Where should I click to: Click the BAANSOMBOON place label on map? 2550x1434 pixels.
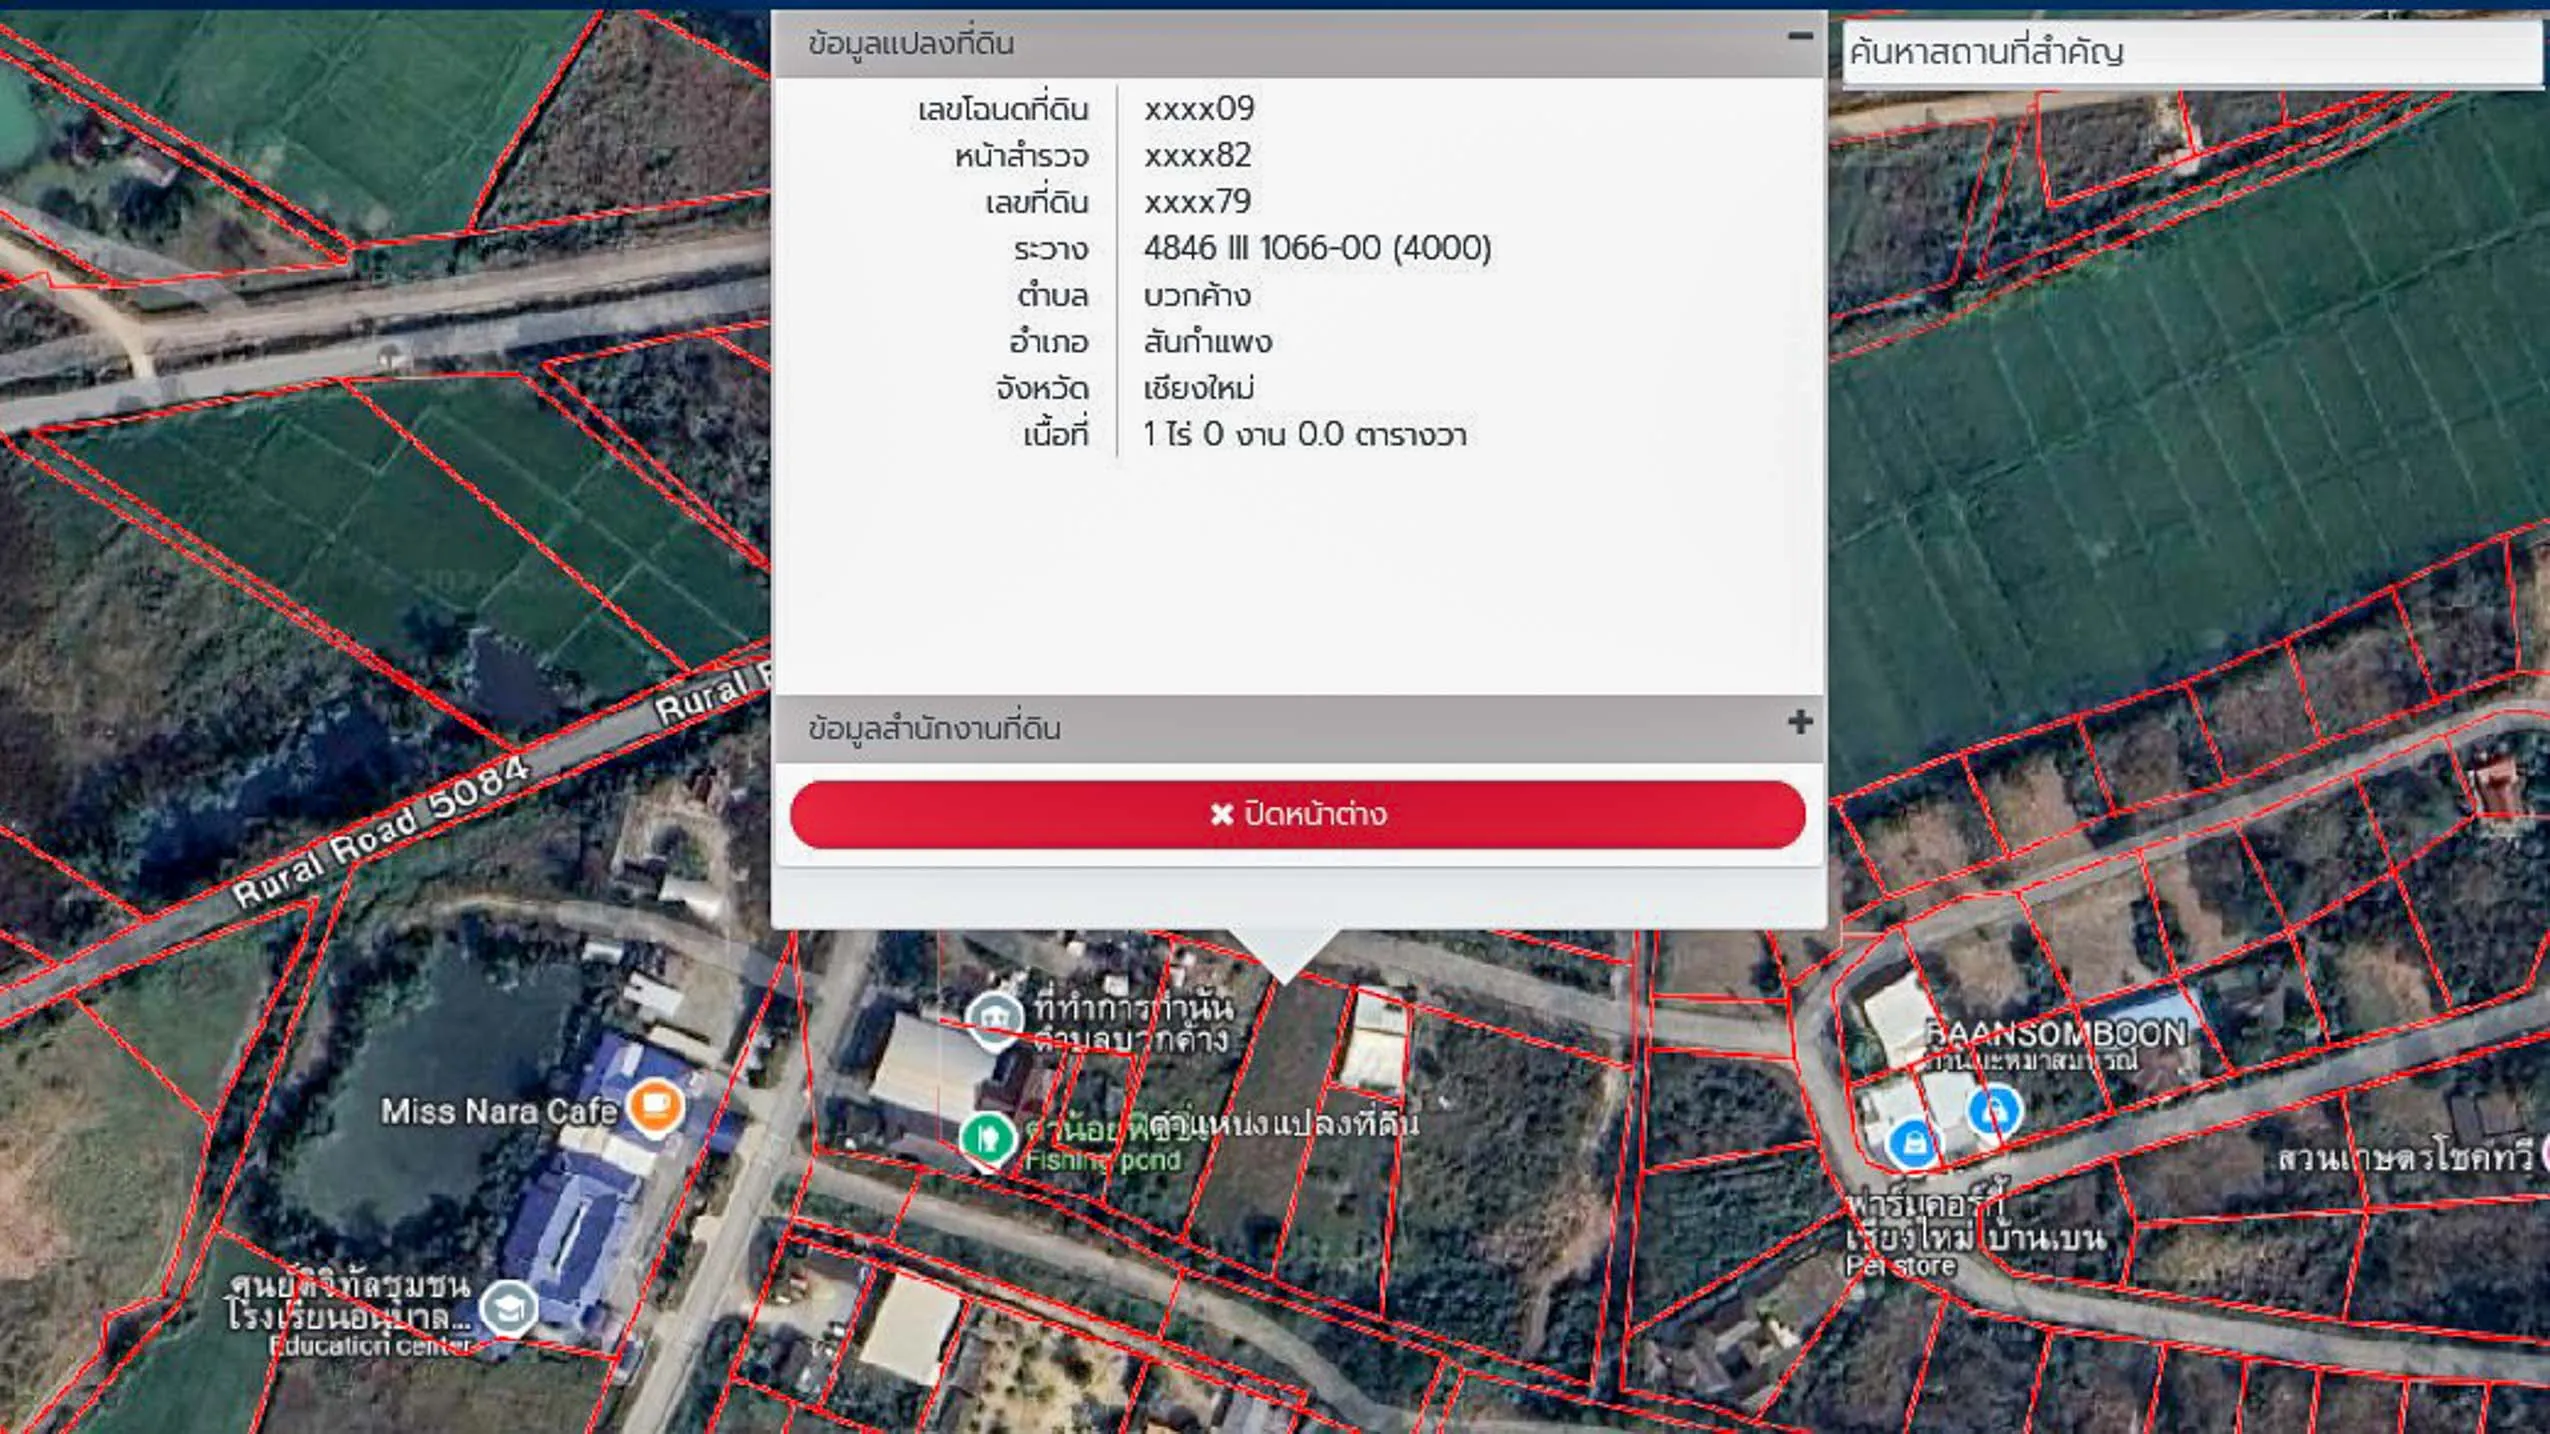2056,1033
